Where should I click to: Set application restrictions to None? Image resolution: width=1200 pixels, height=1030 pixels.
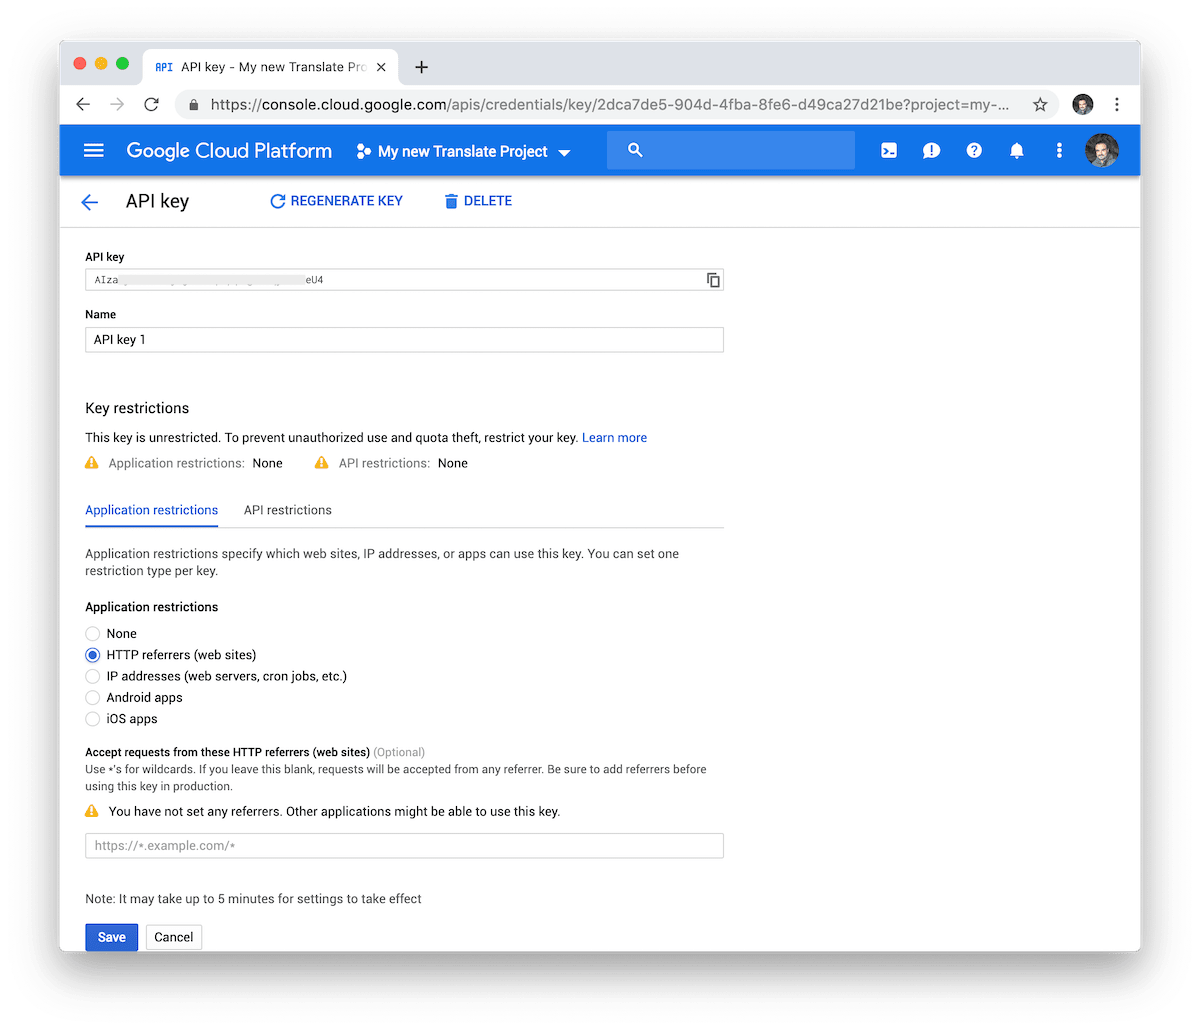point(93,633)
